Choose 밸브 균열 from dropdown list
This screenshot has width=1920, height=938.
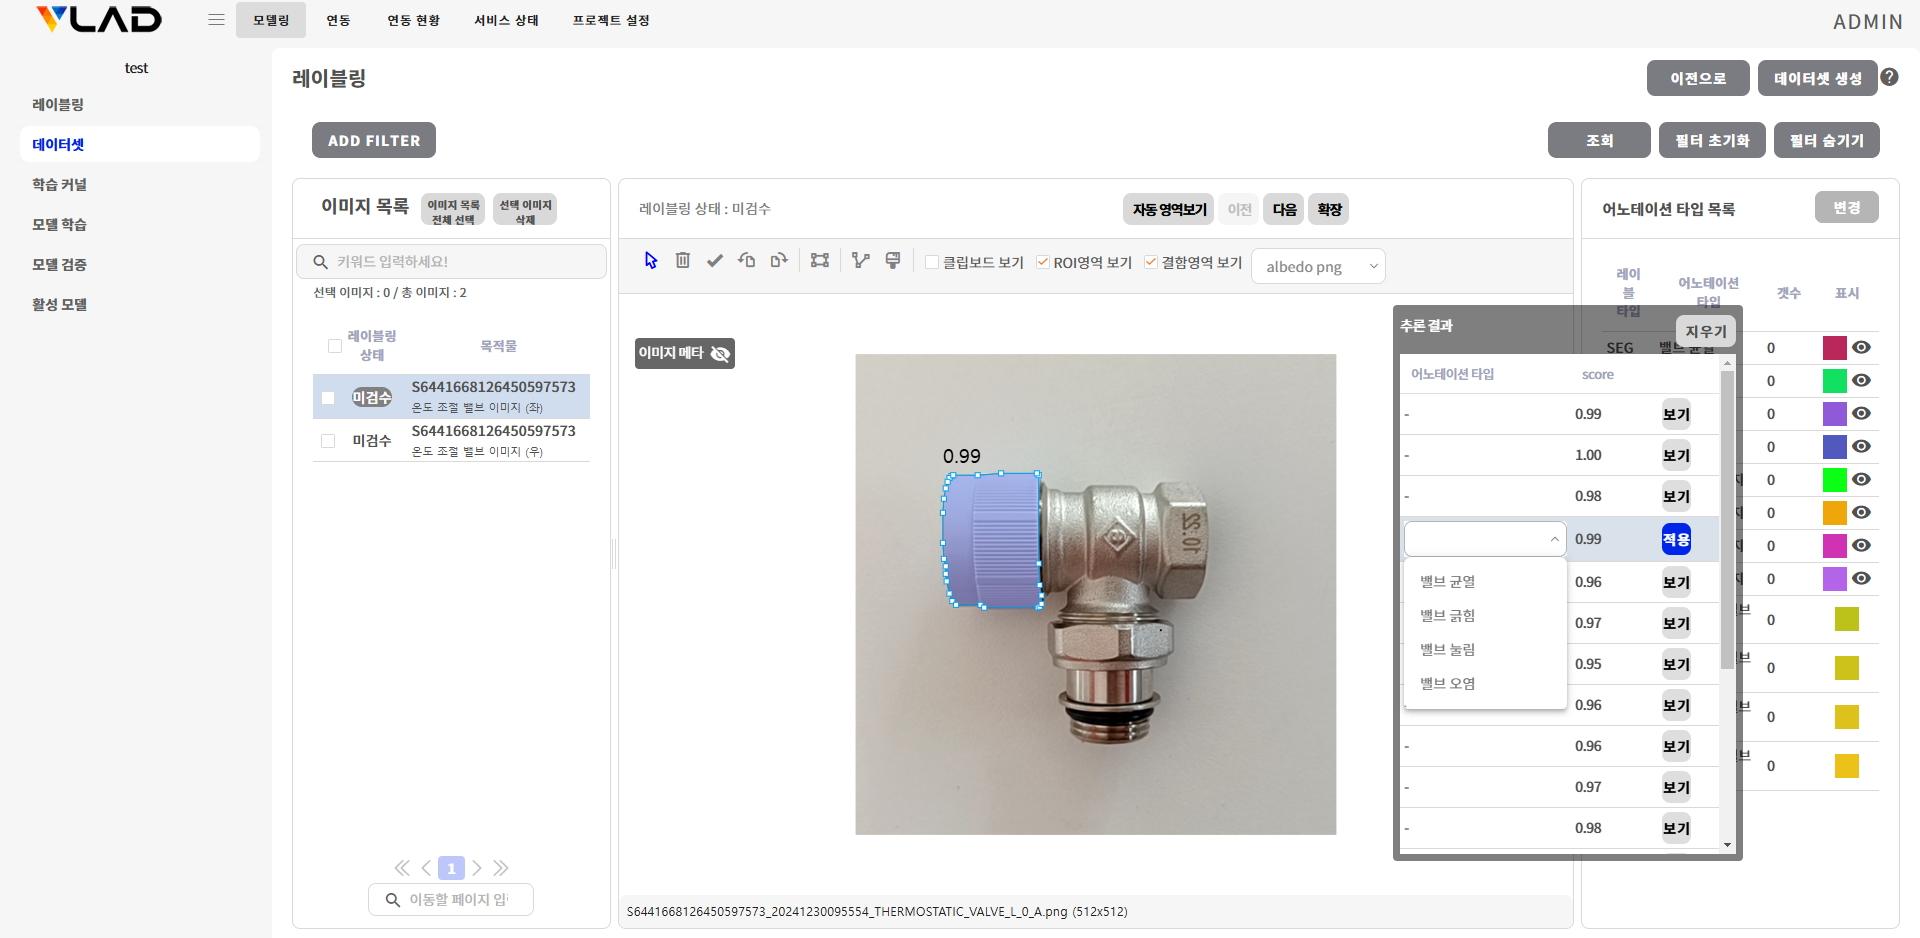coord(1485,581)
